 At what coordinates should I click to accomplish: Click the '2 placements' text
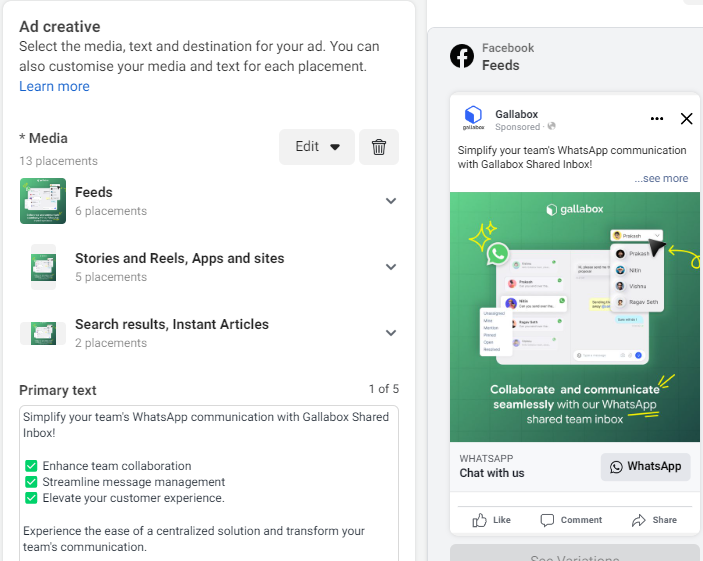coord(111,343)
